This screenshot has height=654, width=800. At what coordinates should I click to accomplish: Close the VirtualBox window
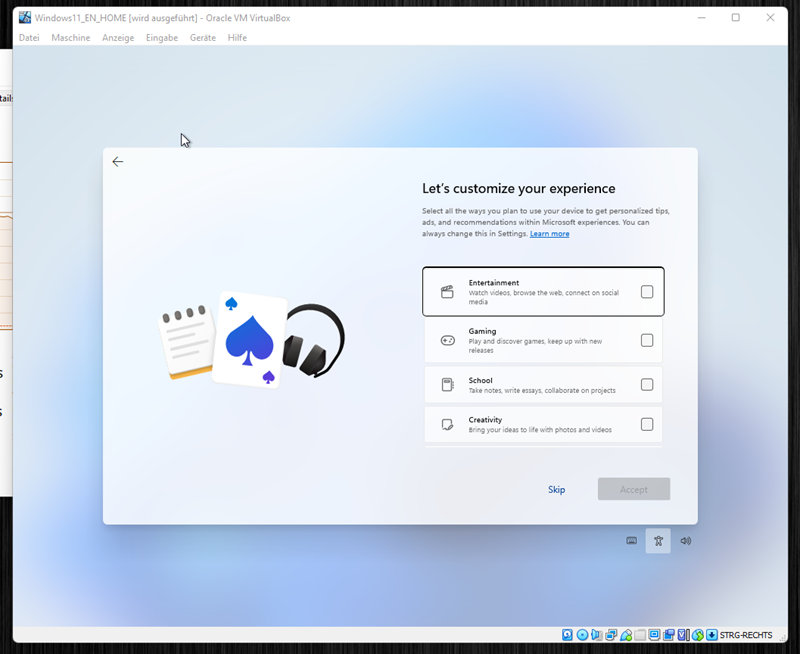[770, 18]
